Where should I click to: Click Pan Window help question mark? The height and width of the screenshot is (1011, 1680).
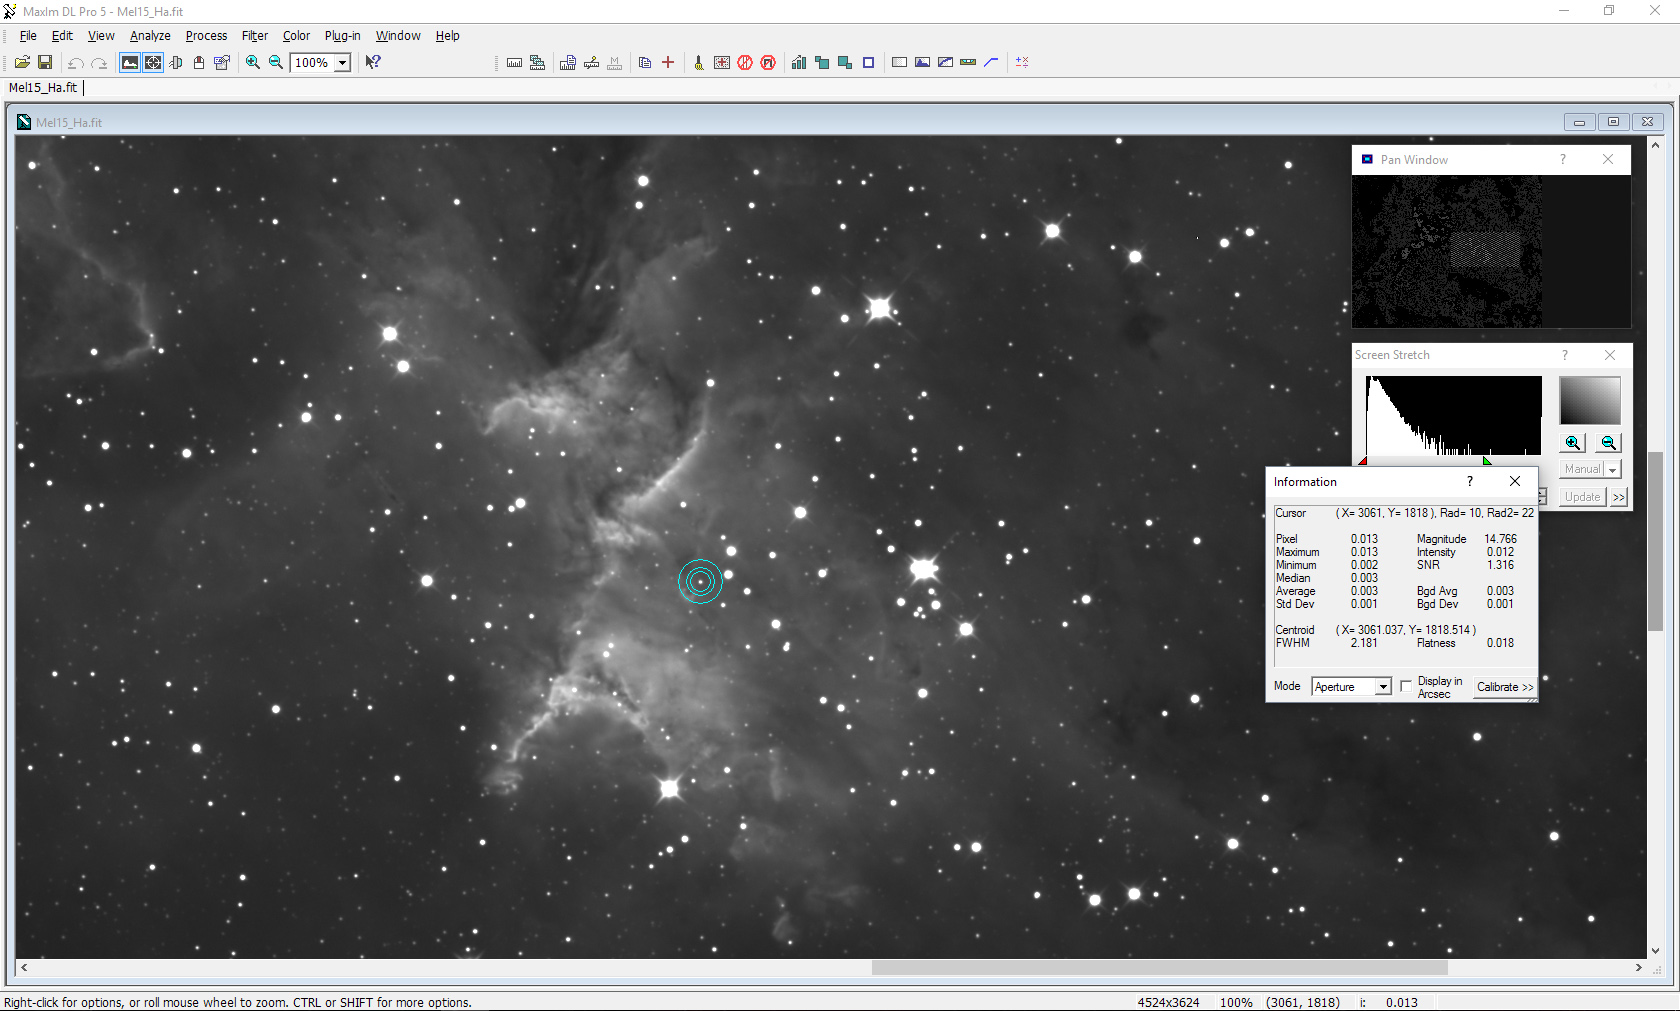1563,160
